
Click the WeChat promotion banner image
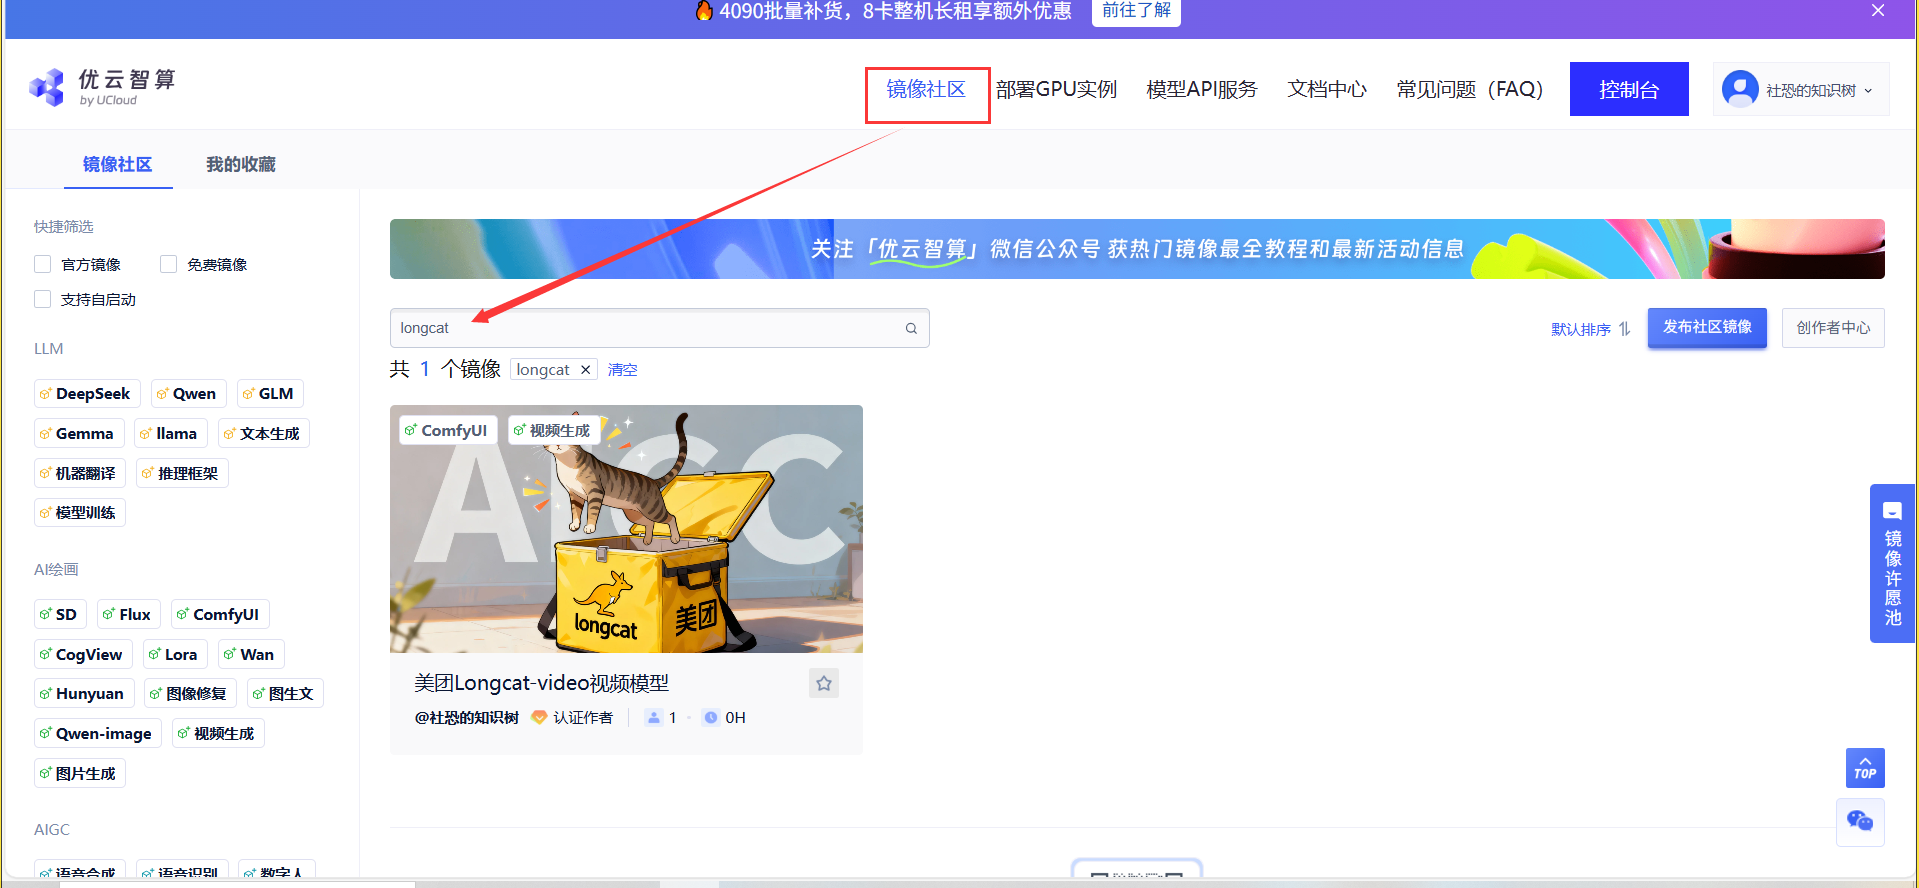point(1137,249)
